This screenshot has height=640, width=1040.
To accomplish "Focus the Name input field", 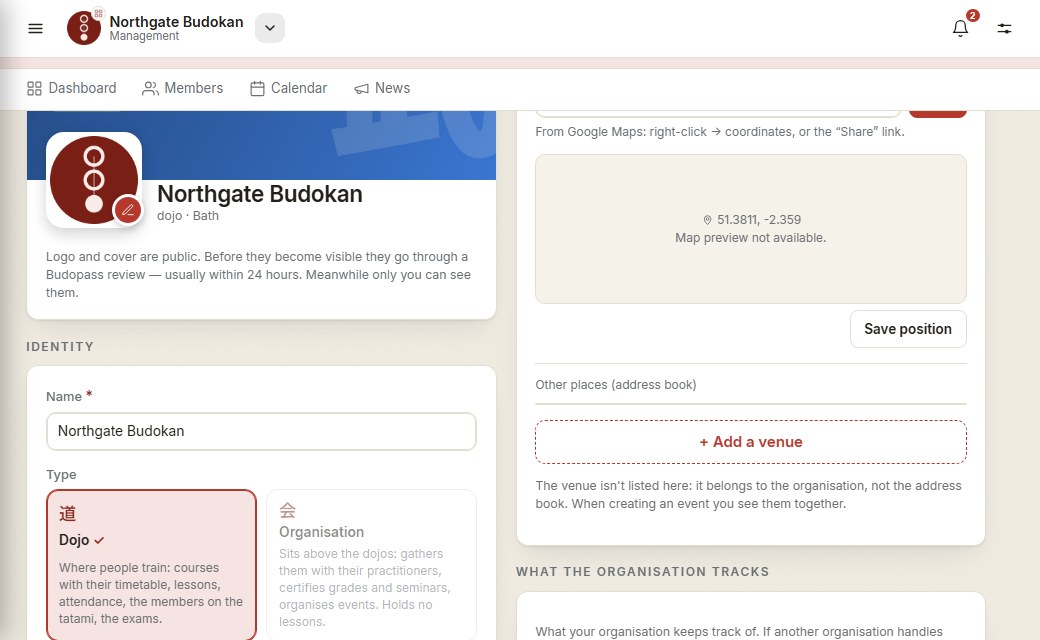I will click(261, 431).
